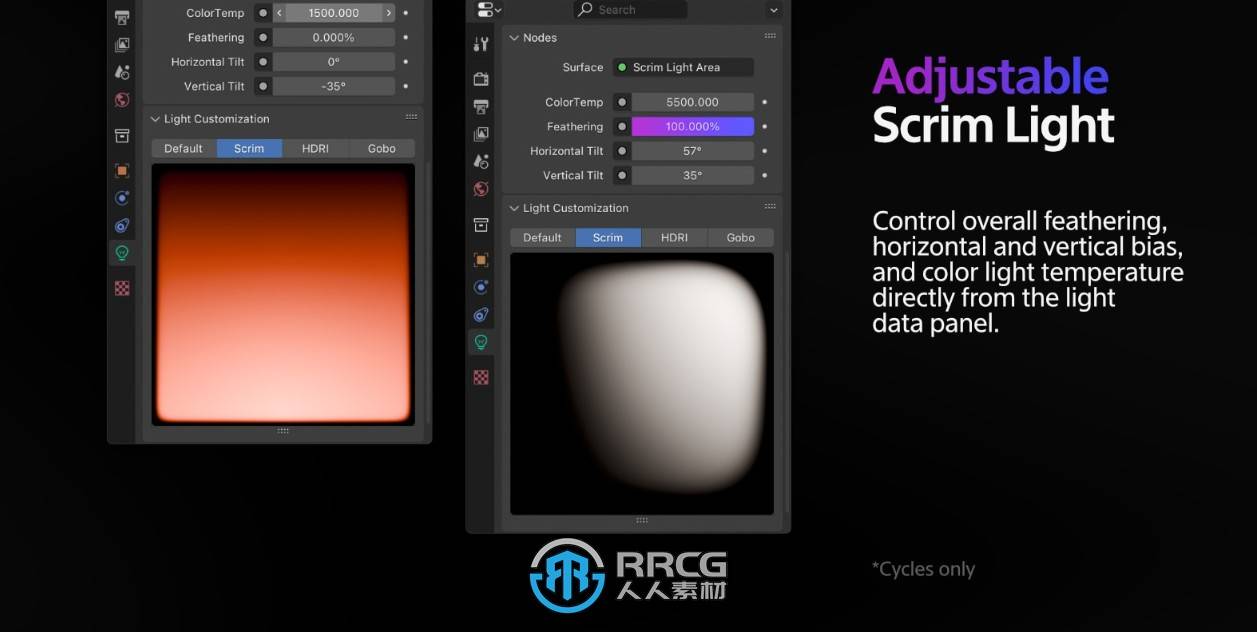Click the animate dot right of 100.000% Feathering

tap(765, 127)
